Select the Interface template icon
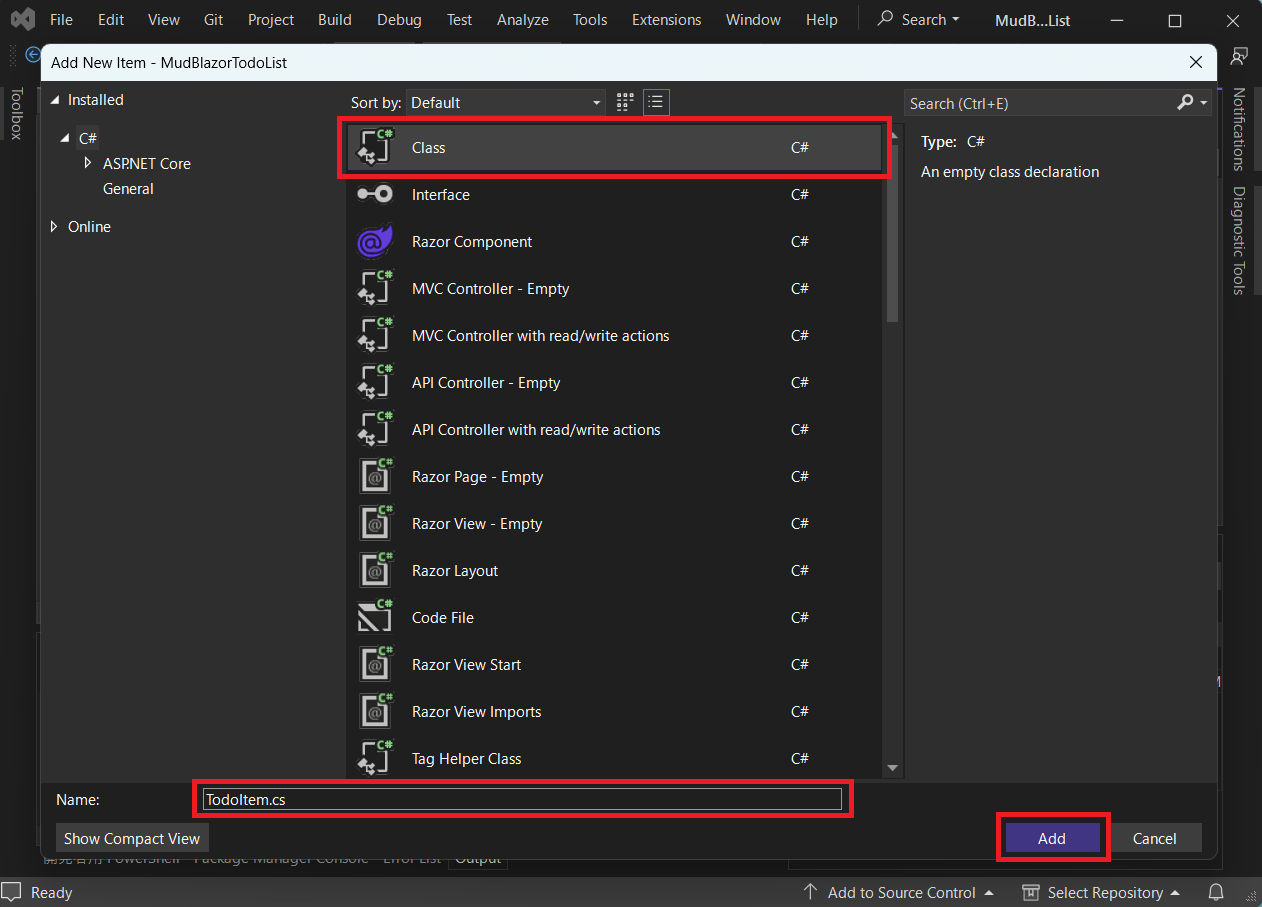1262x907 pixels. pyautogui.click(x=375, y=194)
